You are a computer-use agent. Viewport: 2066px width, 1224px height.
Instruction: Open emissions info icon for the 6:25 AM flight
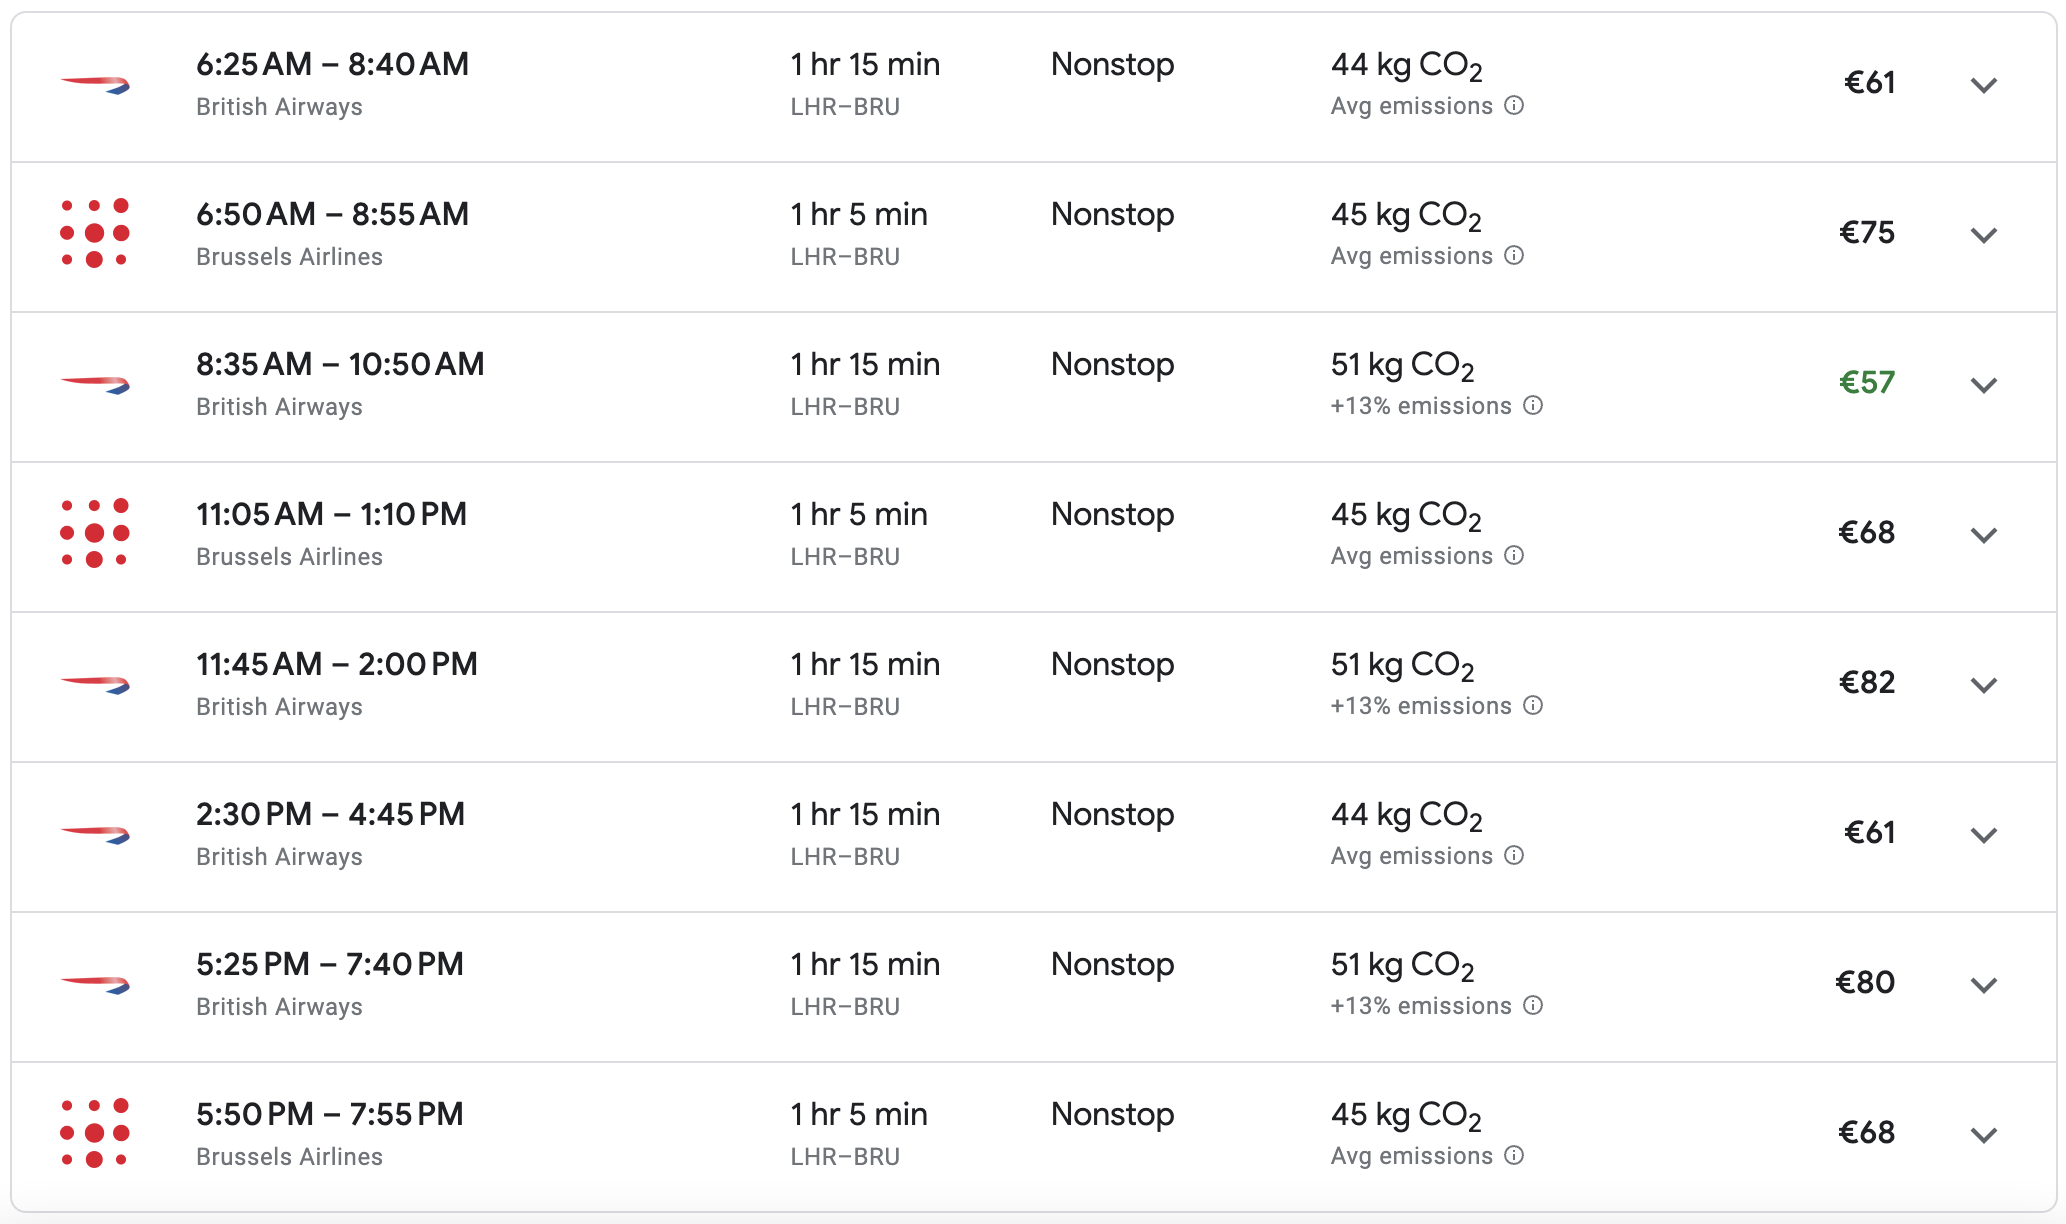coord(1514,106)
